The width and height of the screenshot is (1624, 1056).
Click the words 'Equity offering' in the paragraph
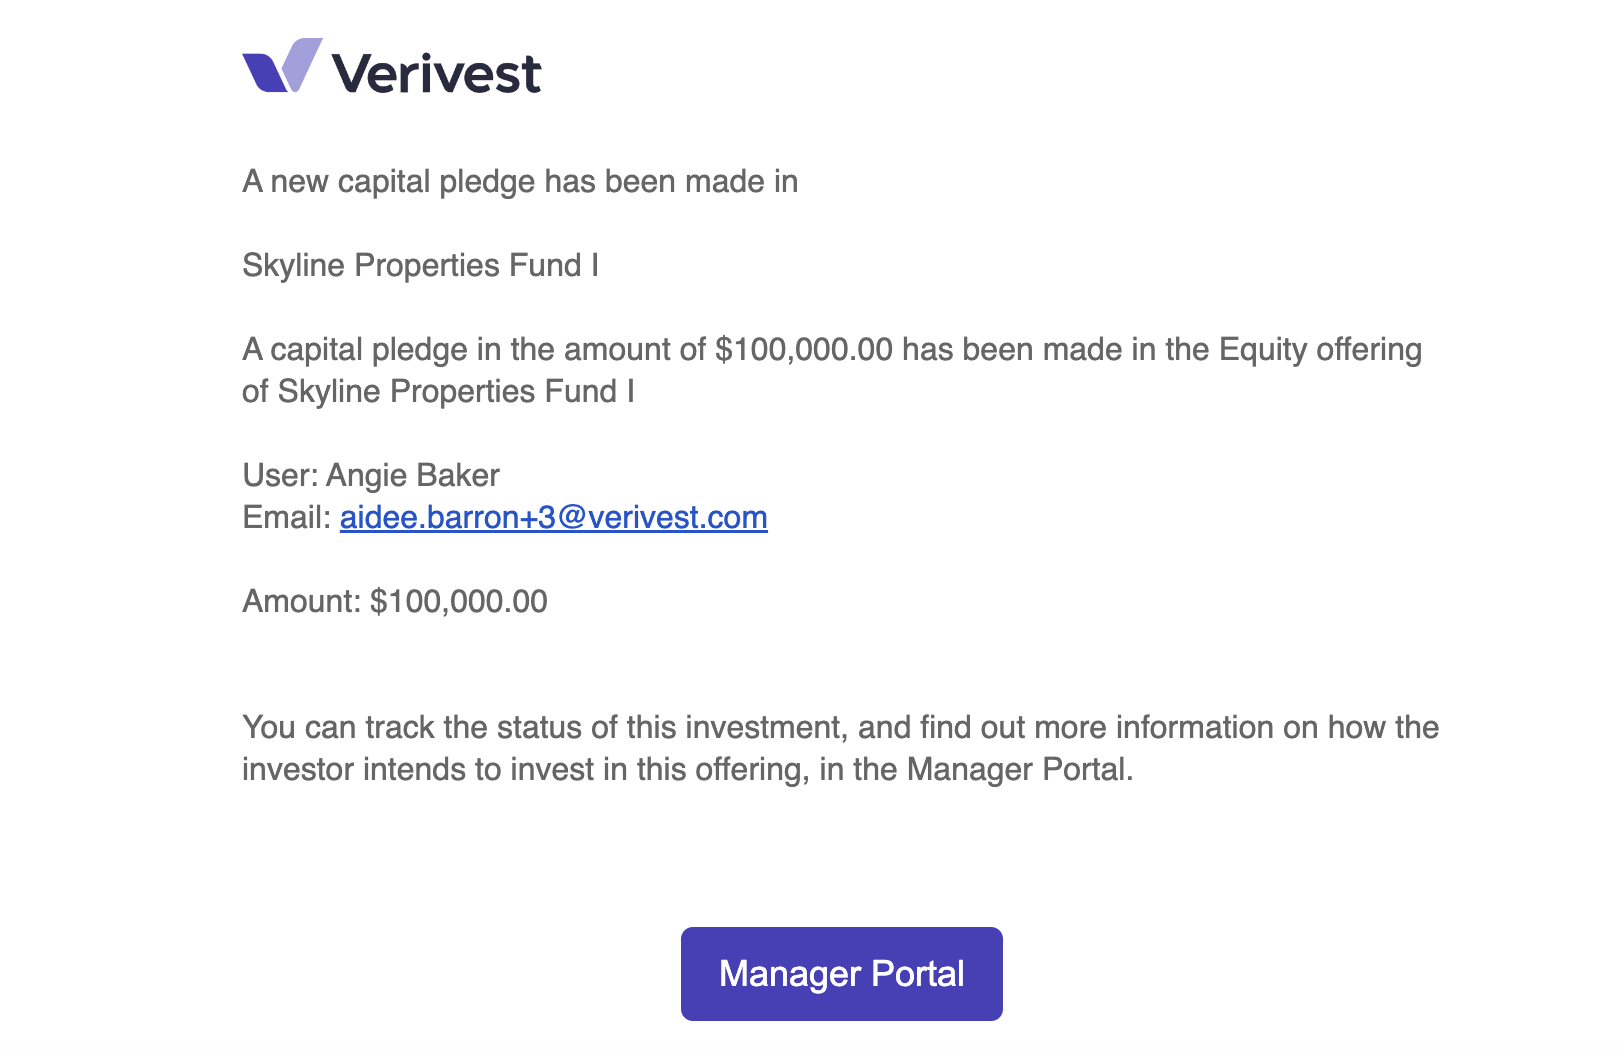[x=1320, y=349]
